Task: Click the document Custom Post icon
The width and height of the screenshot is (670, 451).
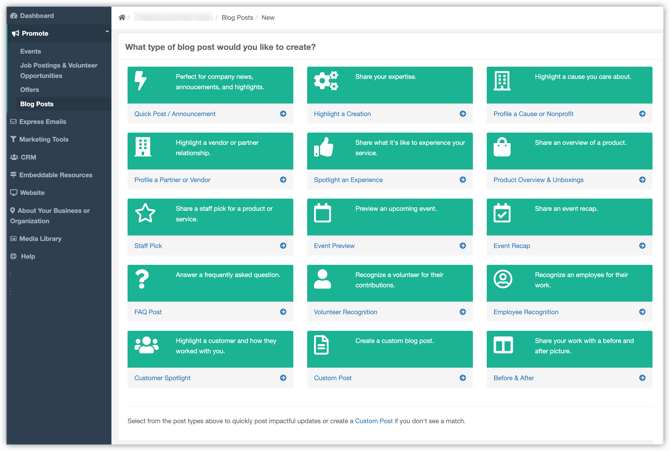Action: tap(322, 346)
